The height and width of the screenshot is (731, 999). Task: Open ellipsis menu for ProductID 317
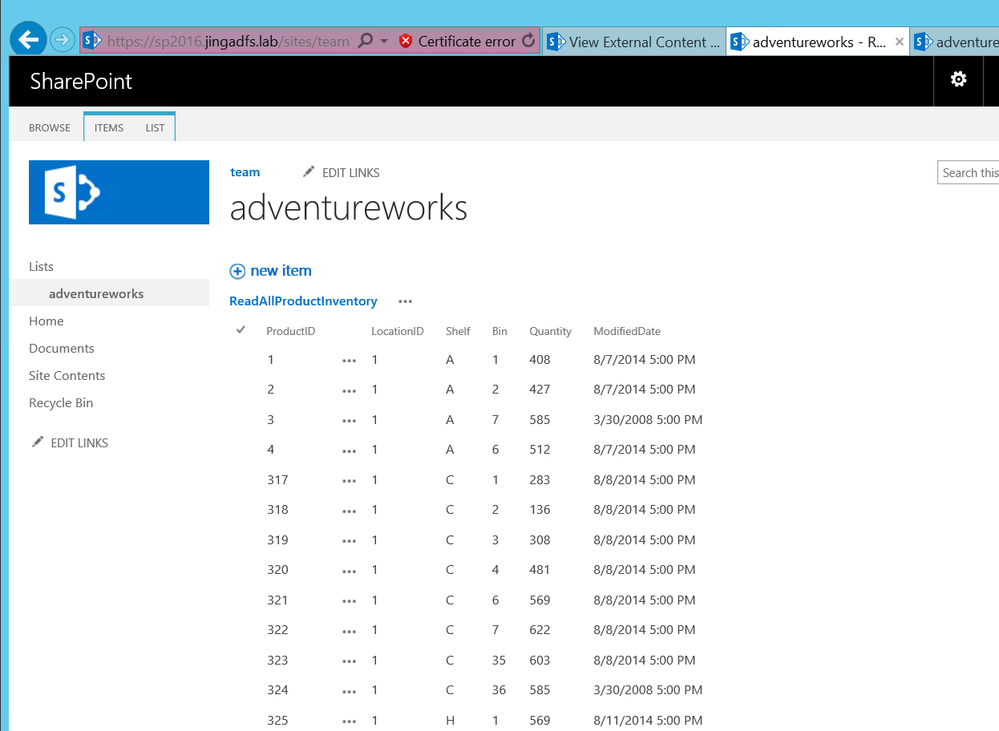349,481
